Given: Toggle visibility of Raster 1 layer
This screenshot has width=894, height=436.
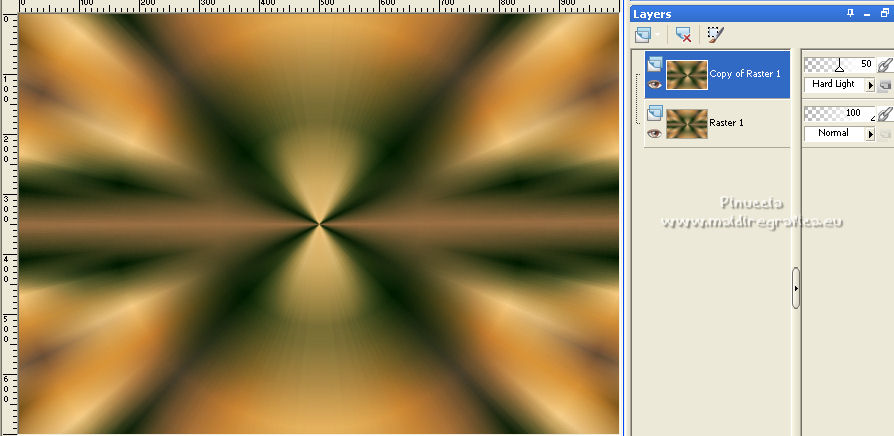Looking at the screenshot, I should [x=654, y=133].
